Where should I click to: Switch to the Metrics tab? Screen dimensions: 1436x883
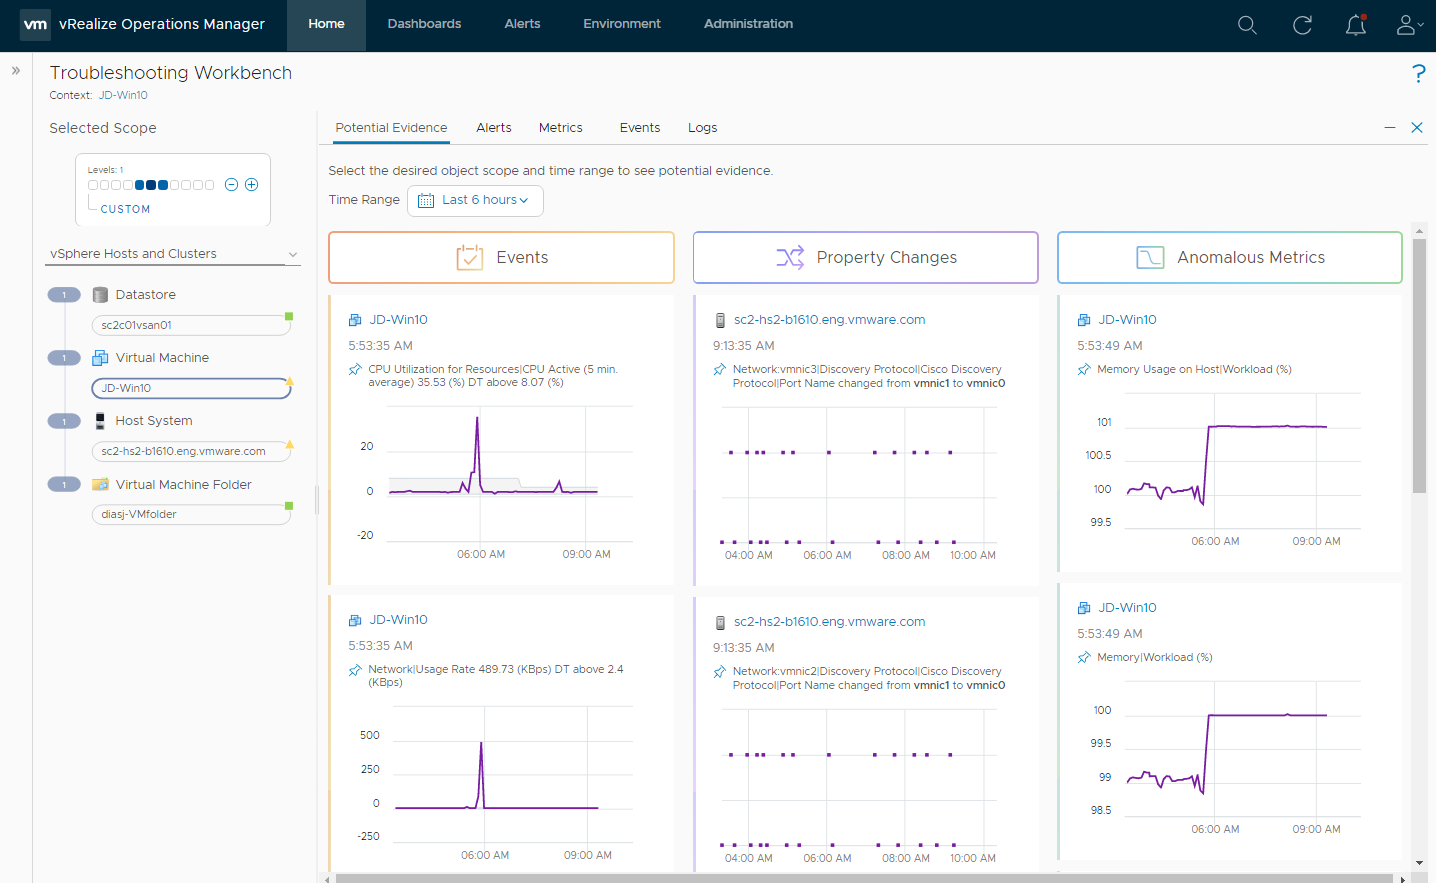[x=560, y=128]
